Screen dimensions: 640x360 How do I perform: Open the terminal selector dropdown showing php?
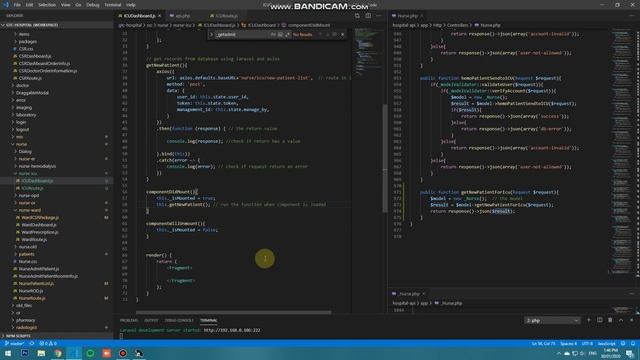[552, 320]
